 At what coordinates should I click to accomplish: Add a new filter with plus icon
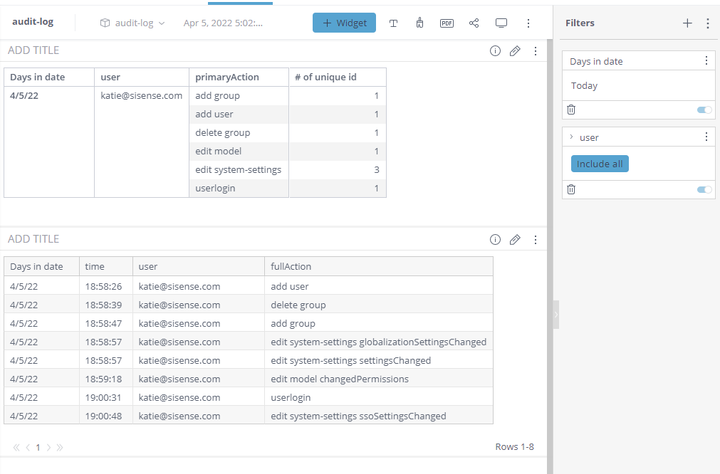tap(687, 23)
